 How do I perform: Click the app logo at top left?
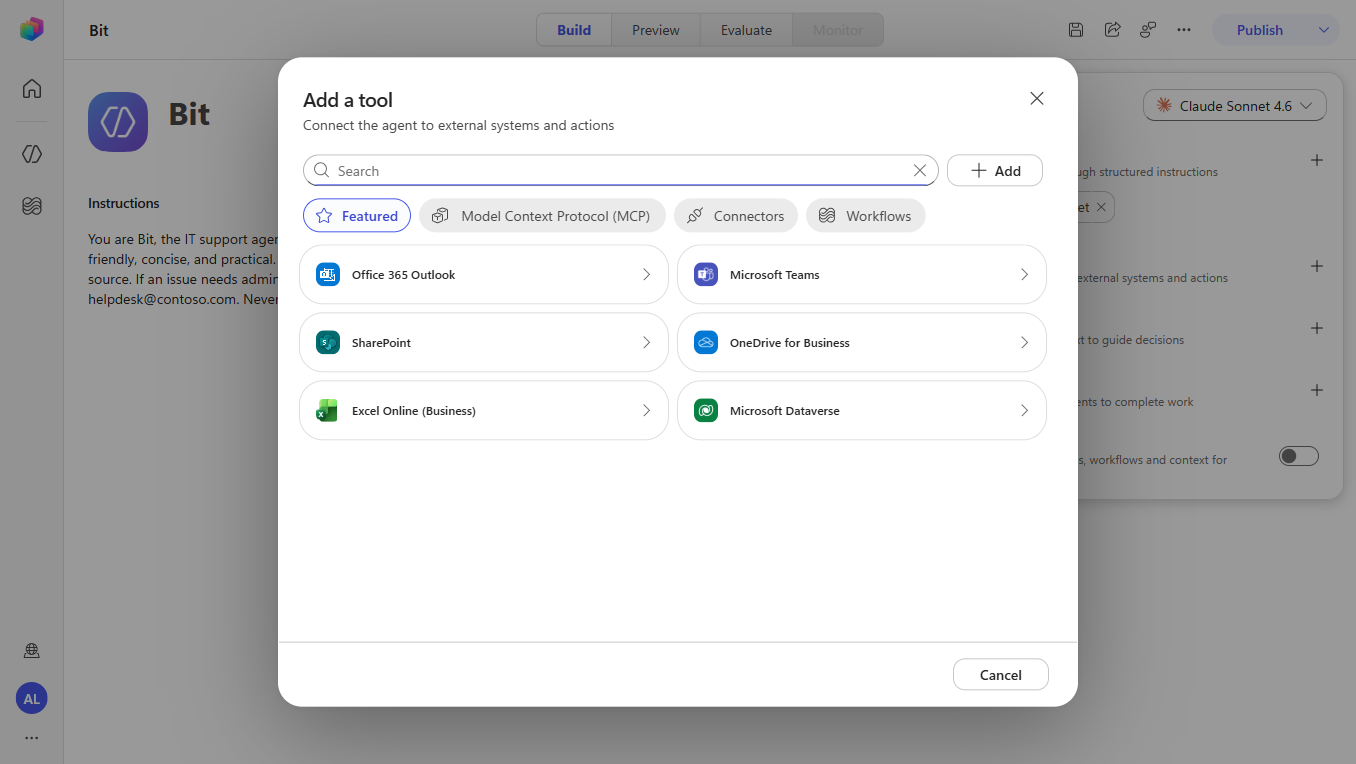[x=32, y=29]
